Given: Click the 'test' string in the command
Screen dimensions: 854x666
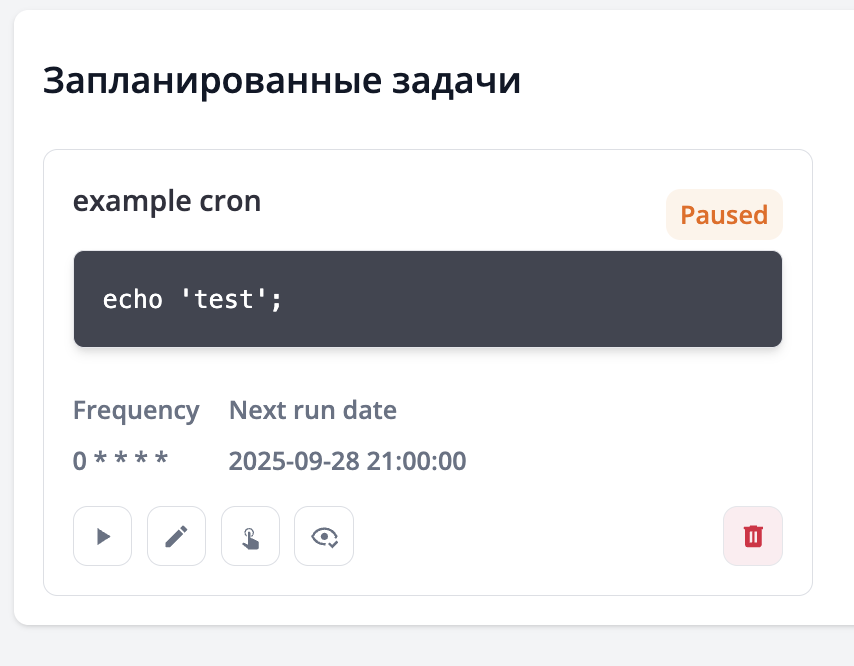Looking at the screenshot, I should click(x=223, y=299).
